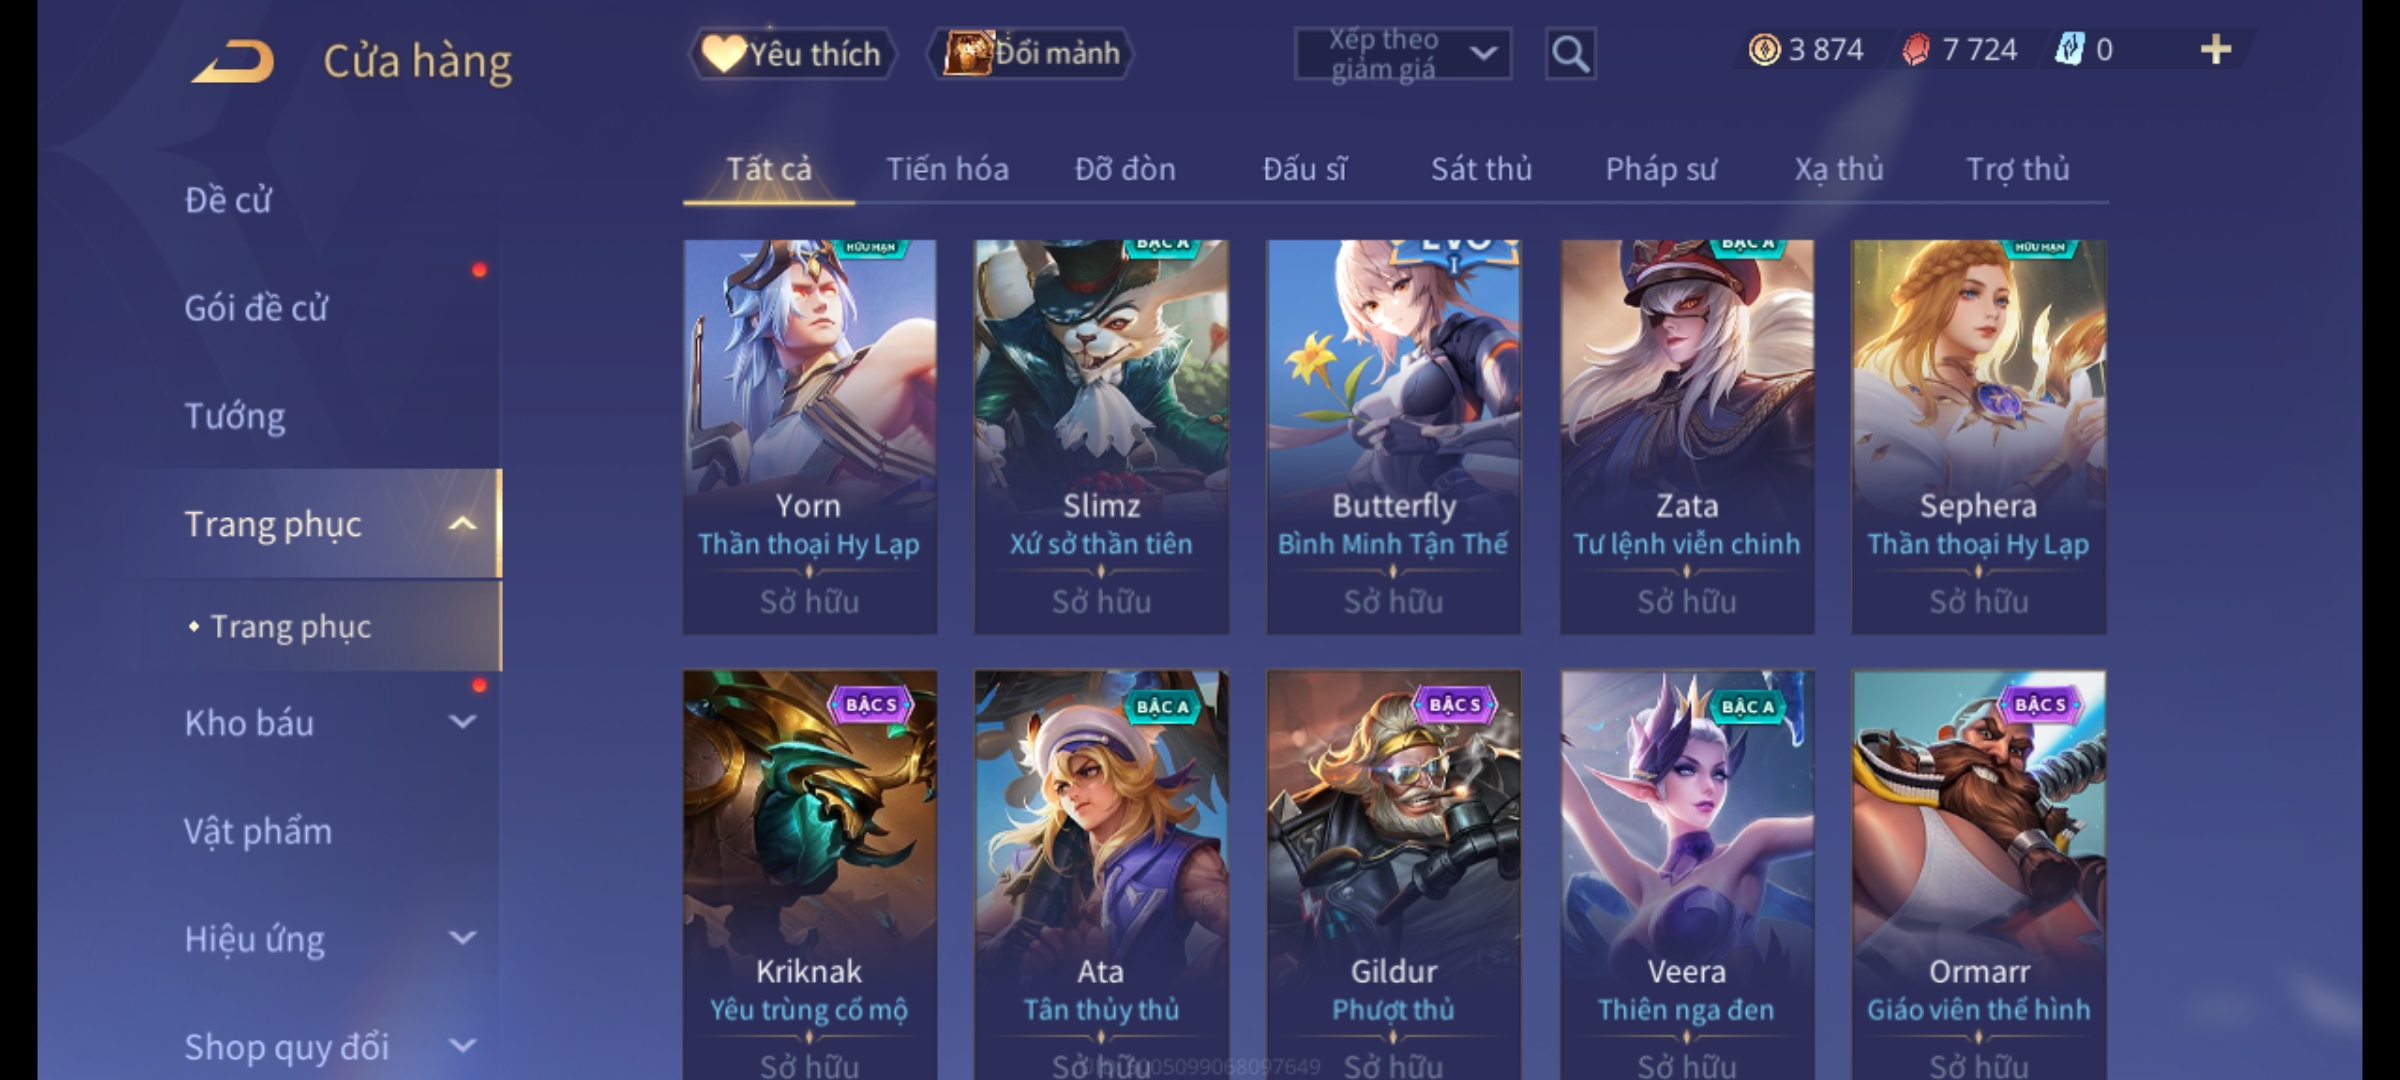
Task: Expand the Shop quy đổi section
Action: [462, 1045]
